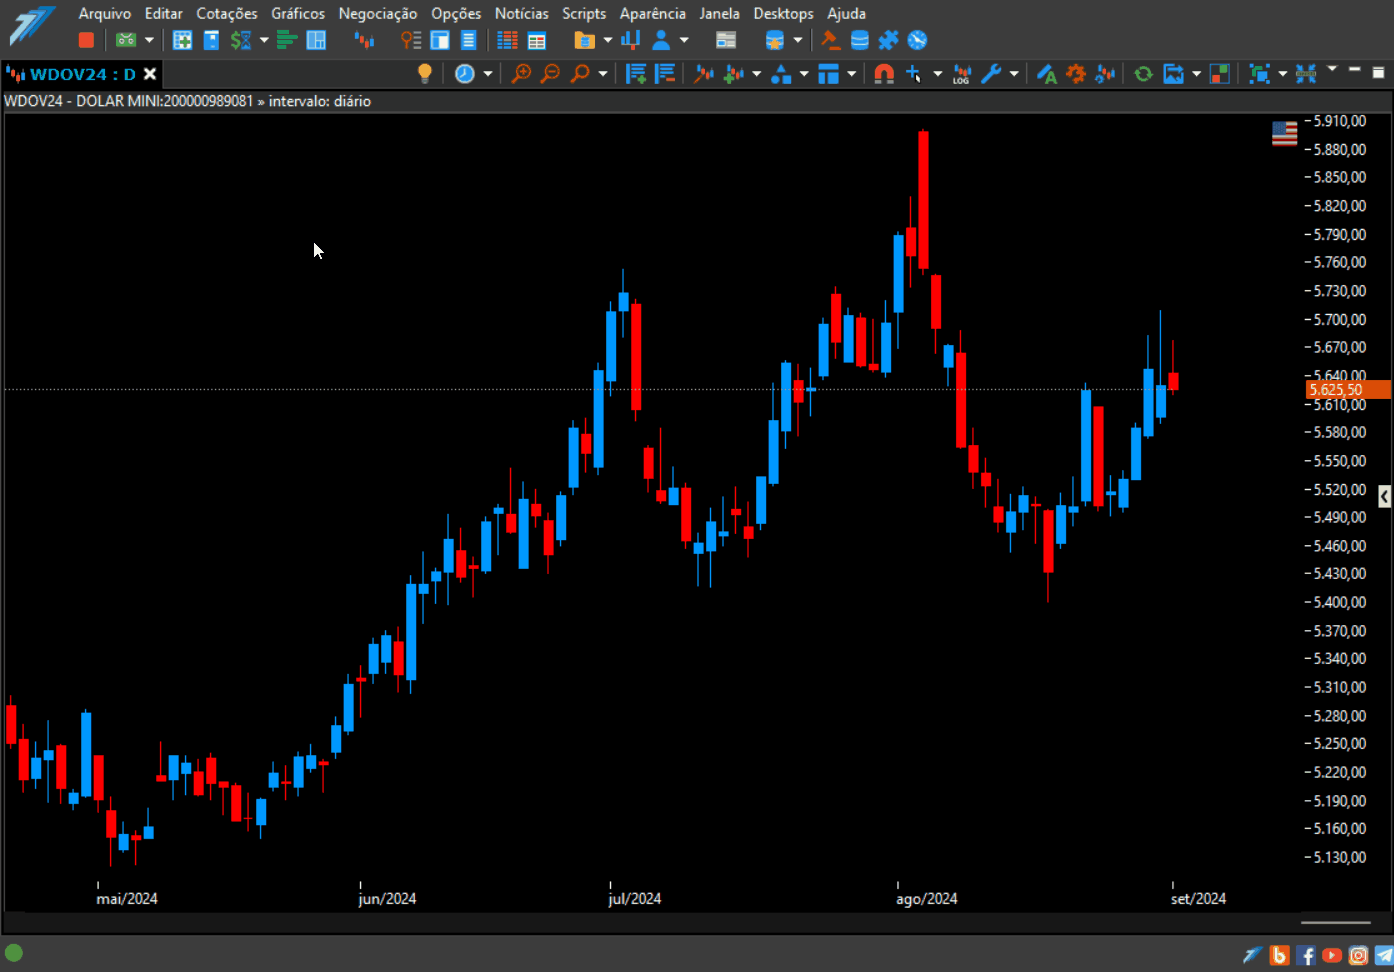The image size is (1394, 972).
Task: Open dropdown beside the shapes drawing icon
Action: click(804, 74)
